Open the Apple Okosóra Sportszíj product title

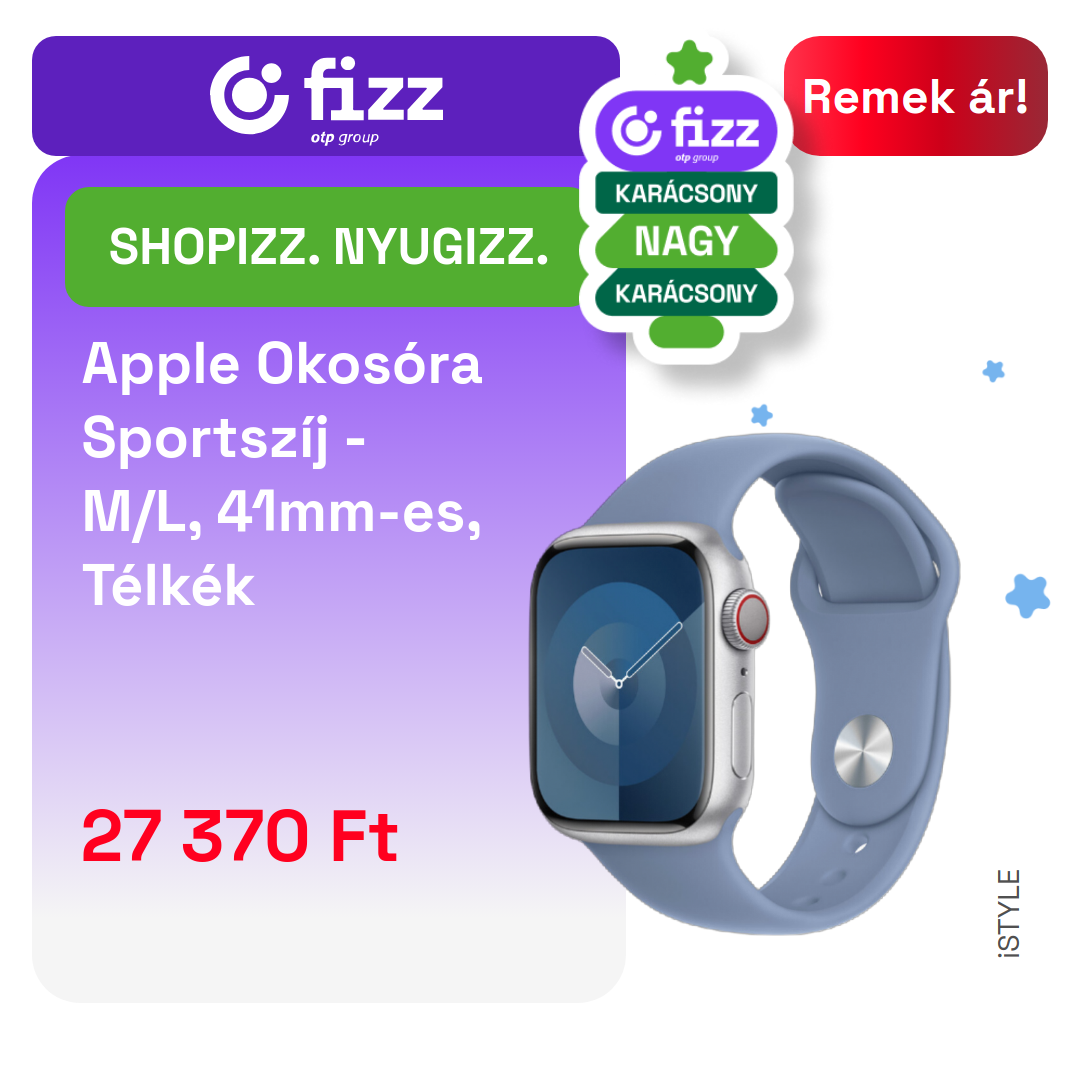click(282, 475)
